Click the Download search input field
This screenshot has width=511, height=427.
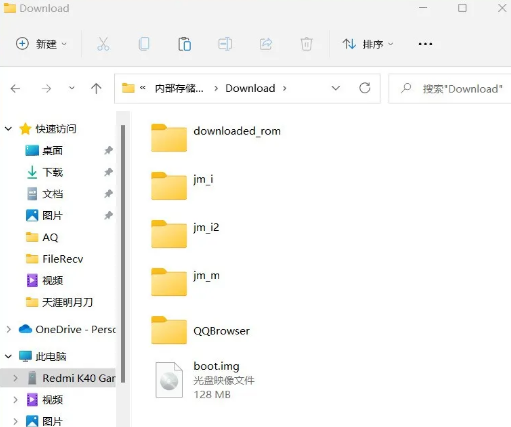(x=450, y=89)
